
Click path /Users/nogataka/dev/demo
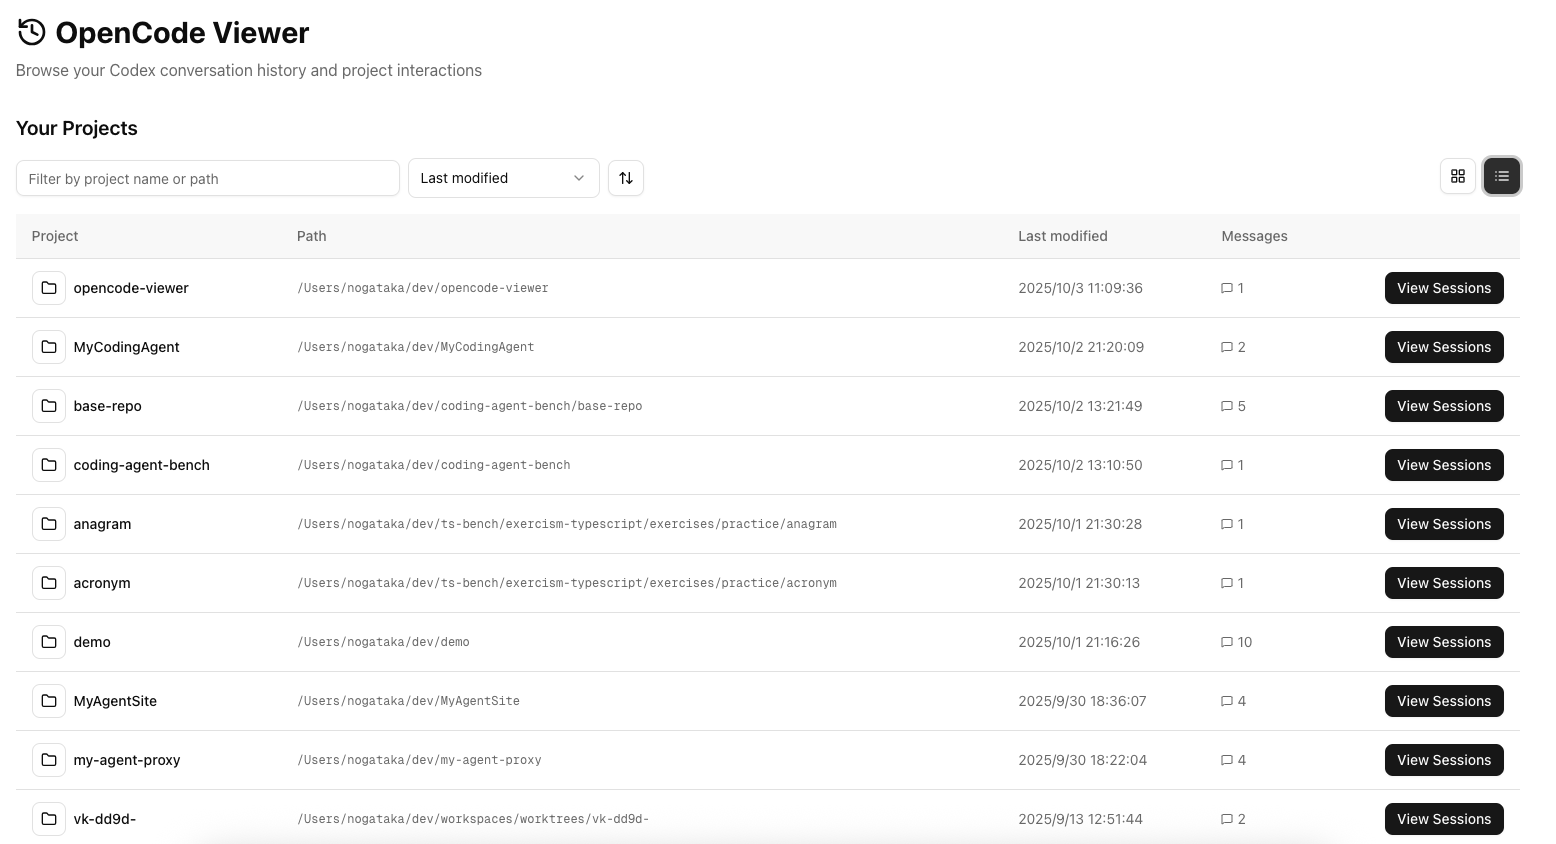pos(383,642)
